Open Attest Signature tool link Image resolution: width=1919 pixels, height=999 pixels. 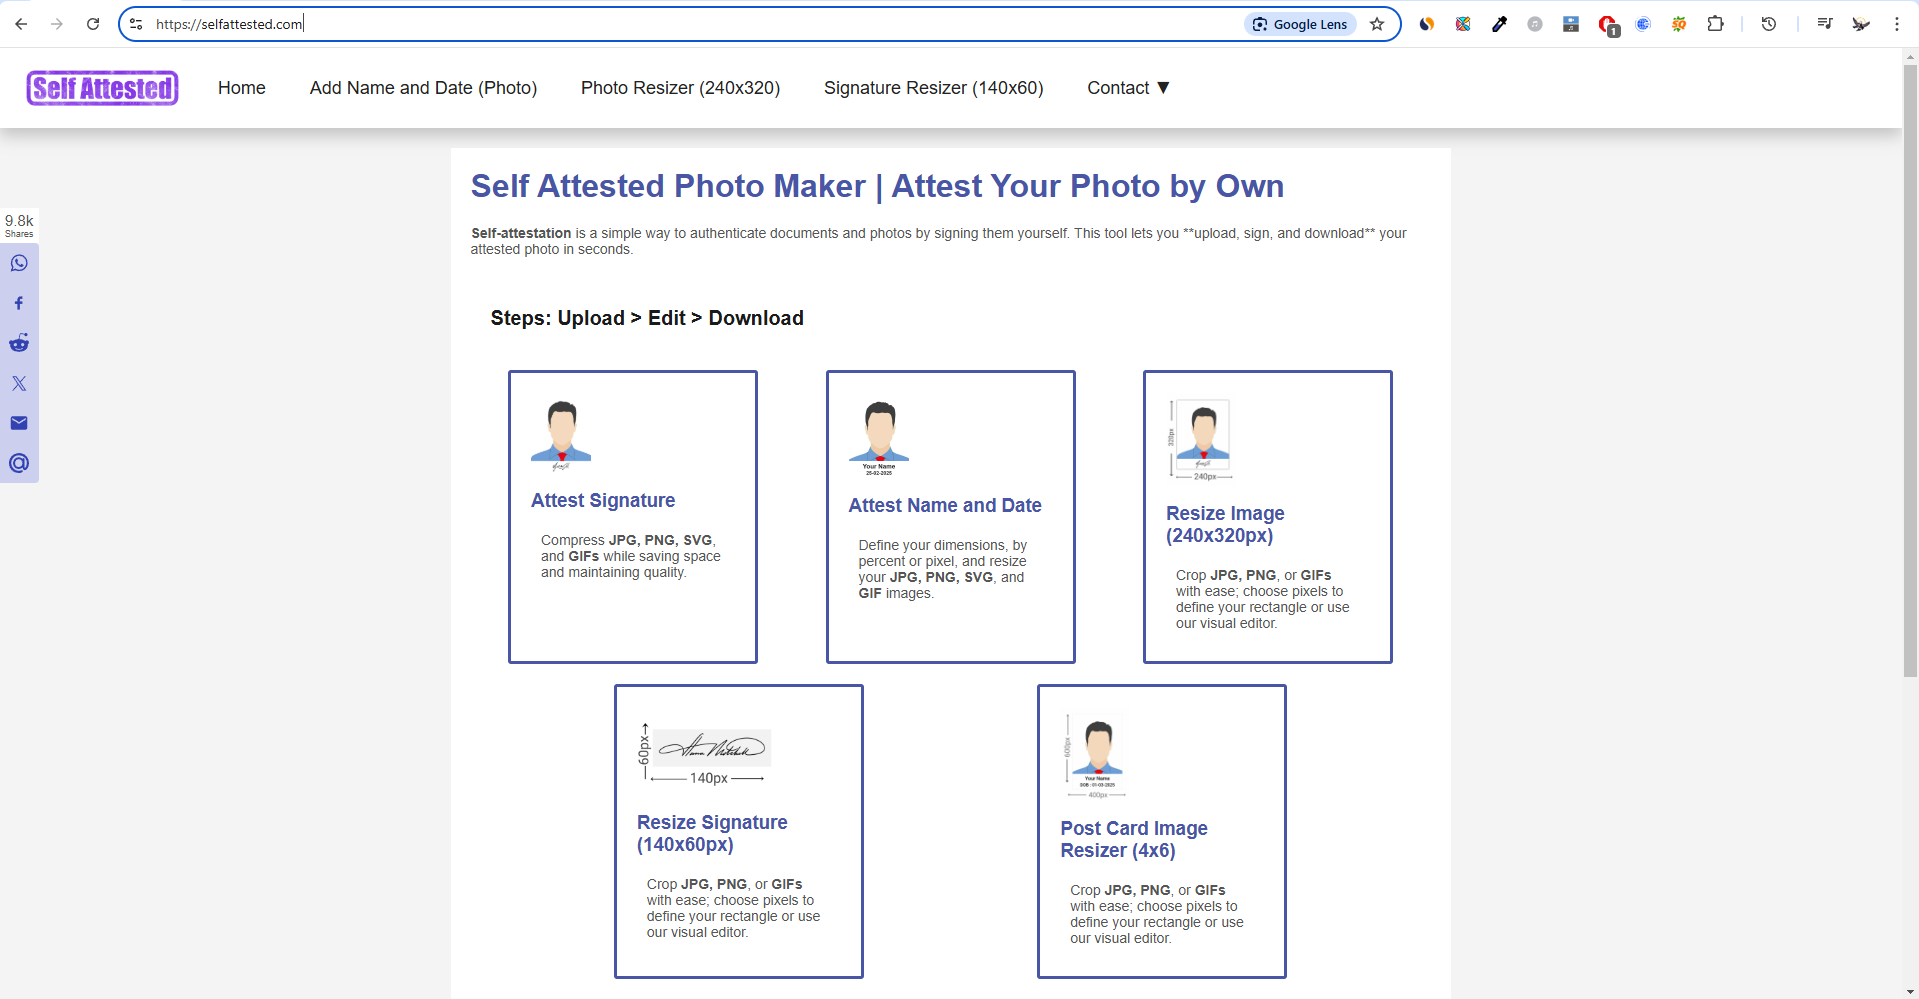click(x=603, y=500)
